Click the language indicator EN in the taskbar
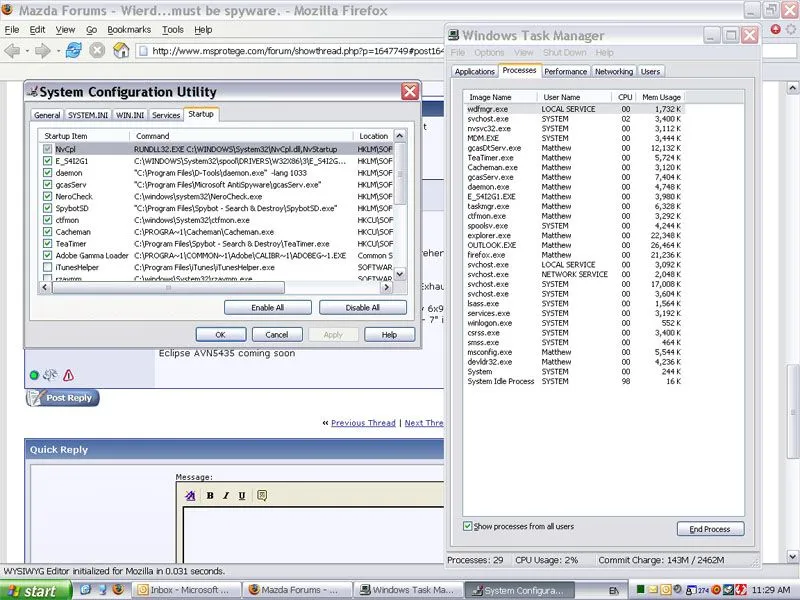 (x=614, y=590)
